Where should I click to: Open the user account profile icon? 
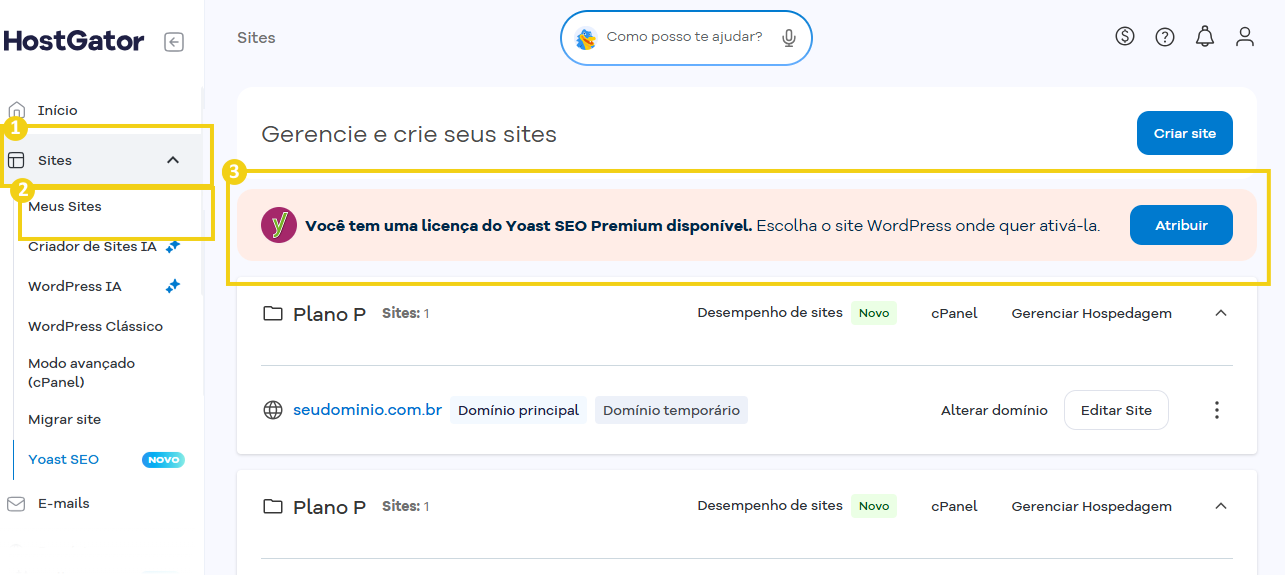coord(1245,37)
